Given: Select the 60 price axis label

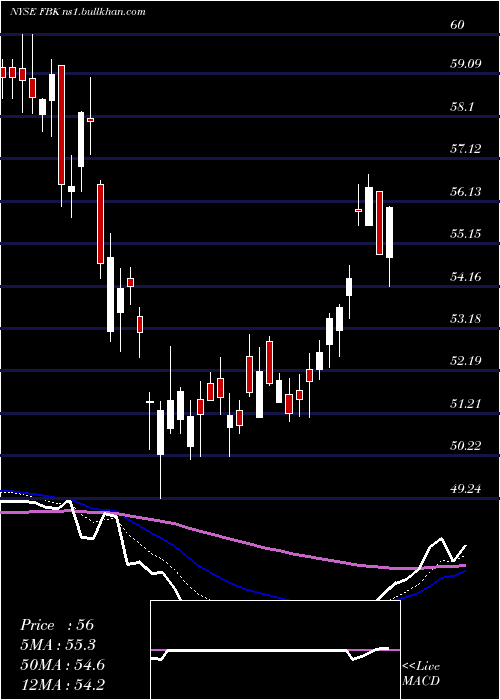Looking at the screenshot, I should (457, 25).
